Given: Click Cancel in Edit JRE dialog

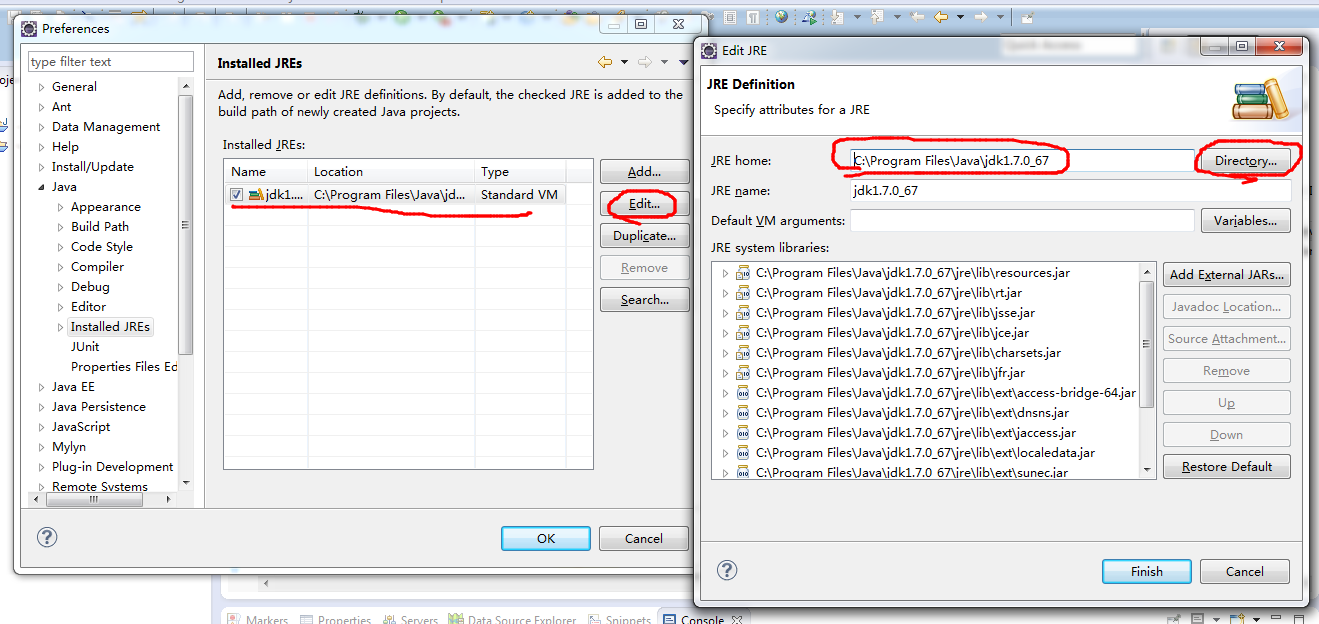Looking at the screenshot, I should click(x=1245, y=572).
